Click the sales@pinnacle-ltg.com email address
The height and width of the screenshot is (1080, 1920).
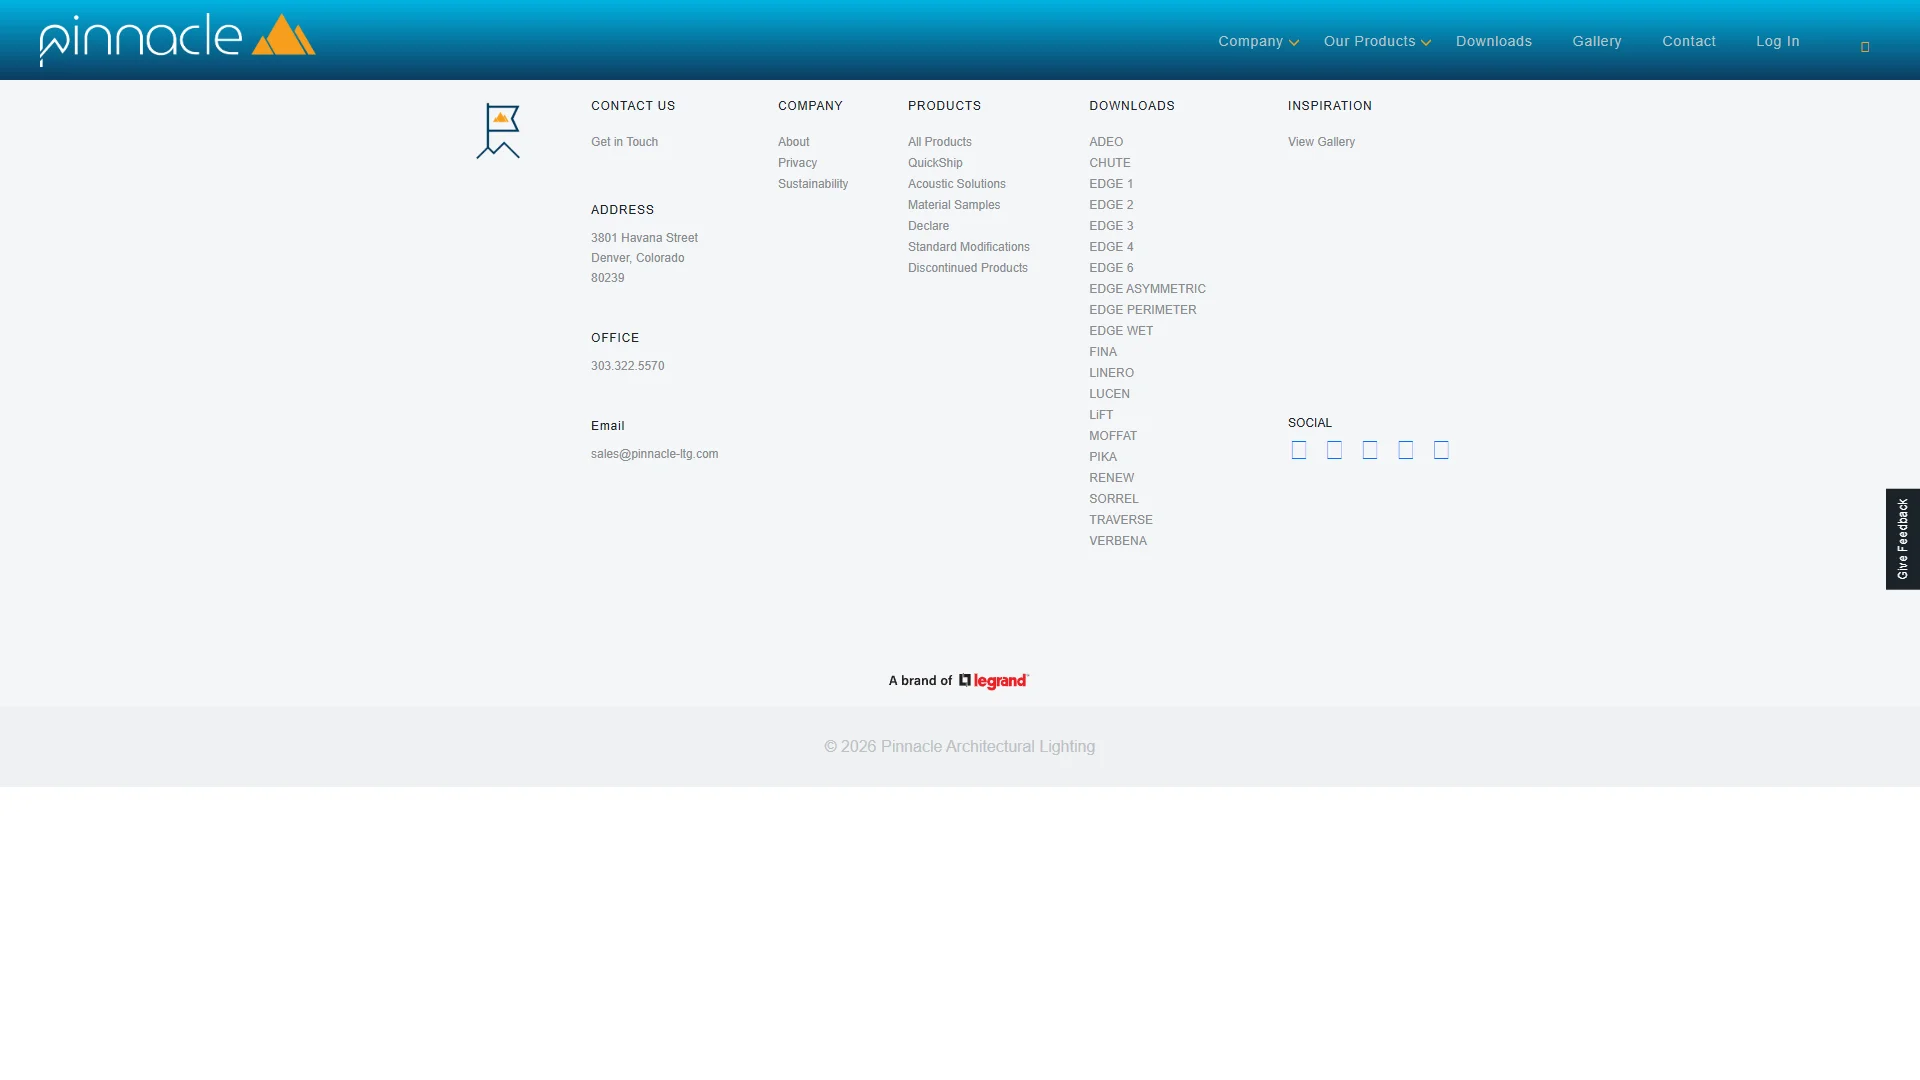pyautogui.click(x=654, y=454)
